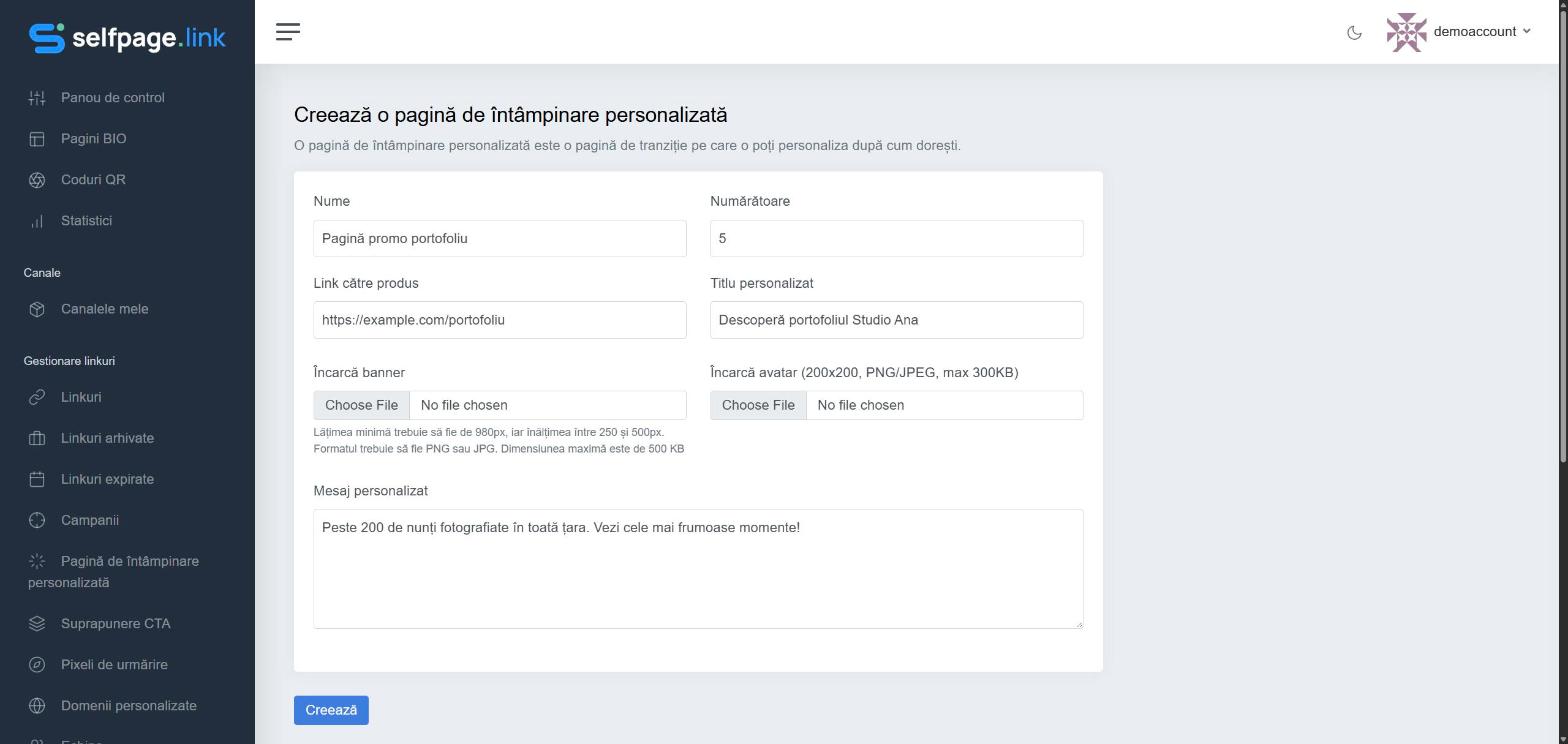Viewport: 1568px width, 744px height.
Task: Open Pixeli de urmărire sidebar item
Action: (114, 665)
